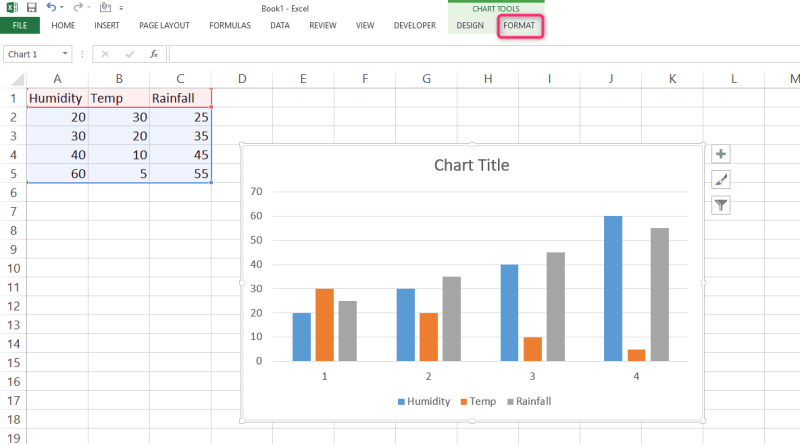Select the Humidity header cell
Image resolution: width=800 pixels, height=444 pixels.
tap(57, 98)
